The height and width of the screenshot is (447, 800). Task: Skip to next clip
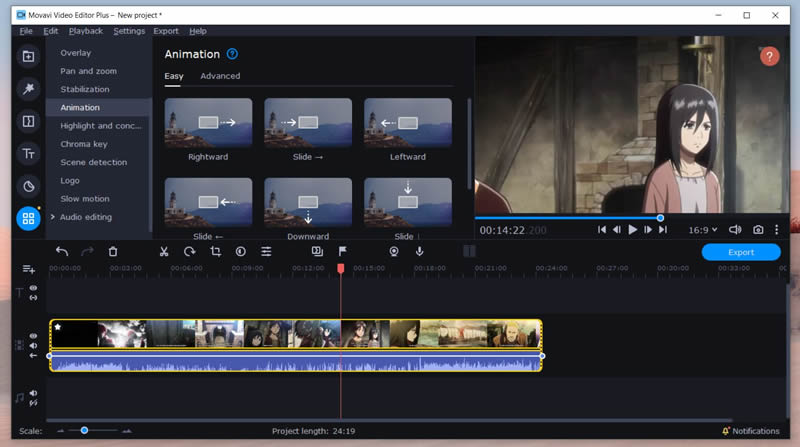663,230
